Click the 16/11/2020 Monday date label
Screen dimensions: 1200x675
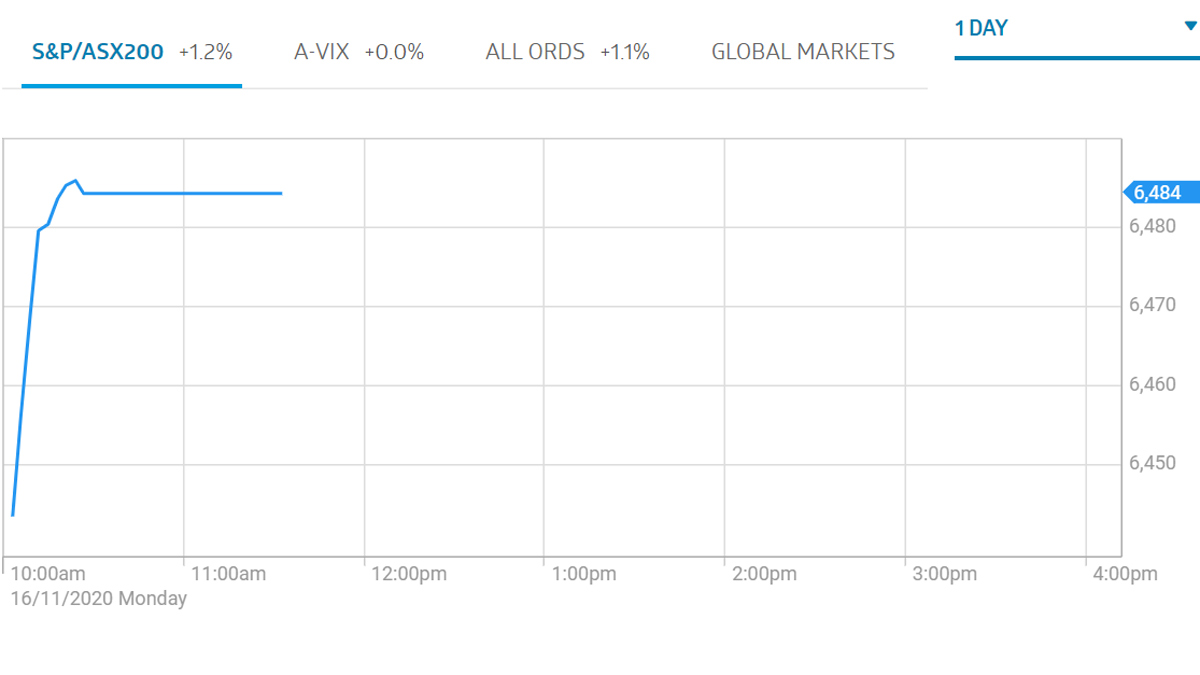[x=98, y=599]
